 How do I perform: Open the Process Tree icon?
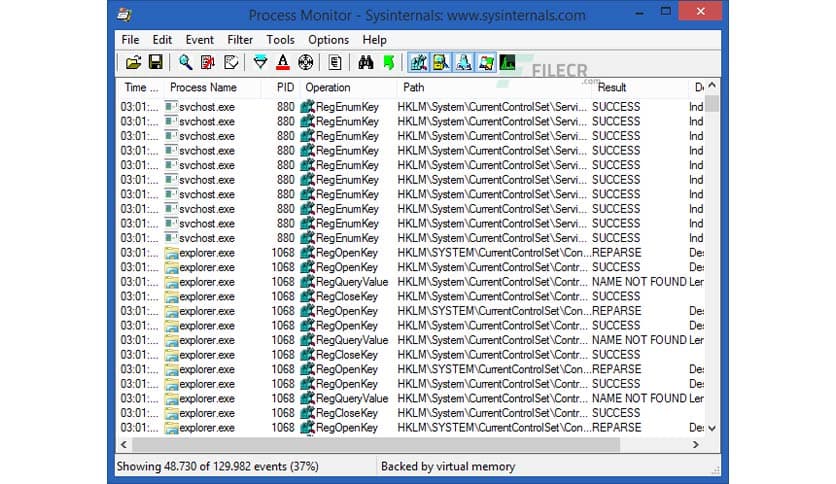335,62
